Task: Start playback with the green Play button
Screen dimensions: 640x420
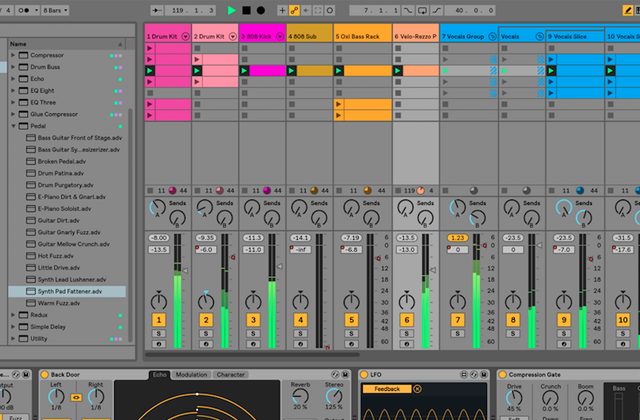Action: 231,10
